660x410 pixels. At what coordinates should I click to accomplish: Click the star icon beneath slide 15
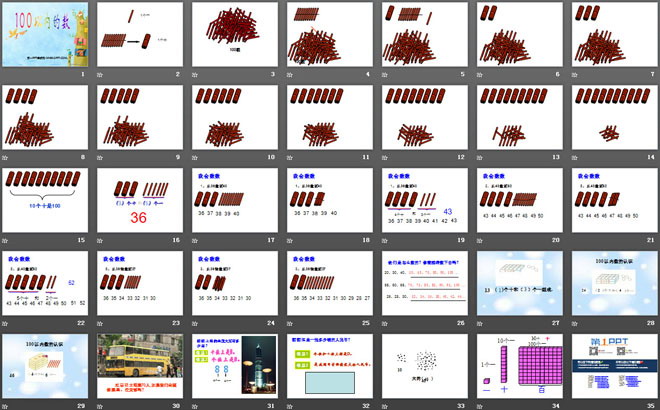[6, 239]
